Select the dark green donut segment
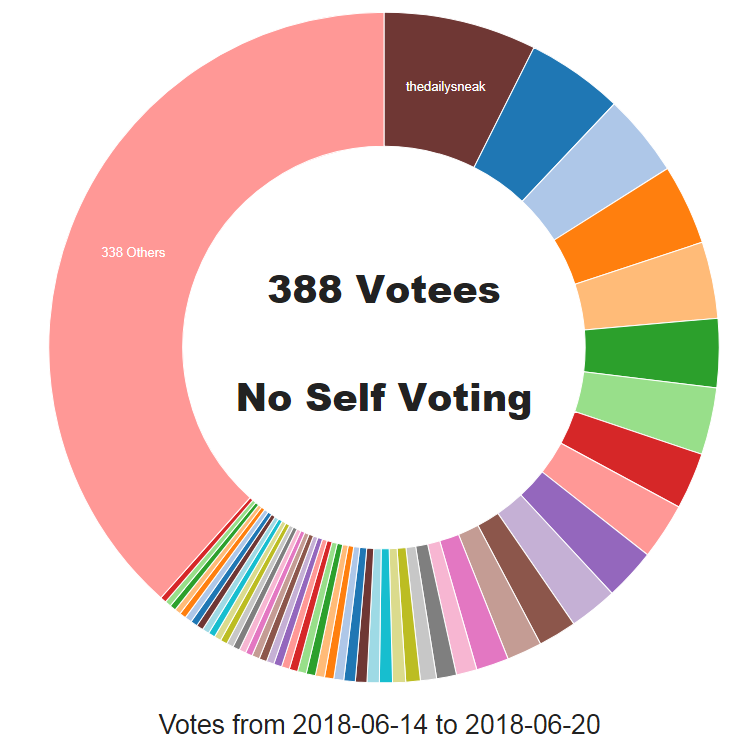 point(653,352)
